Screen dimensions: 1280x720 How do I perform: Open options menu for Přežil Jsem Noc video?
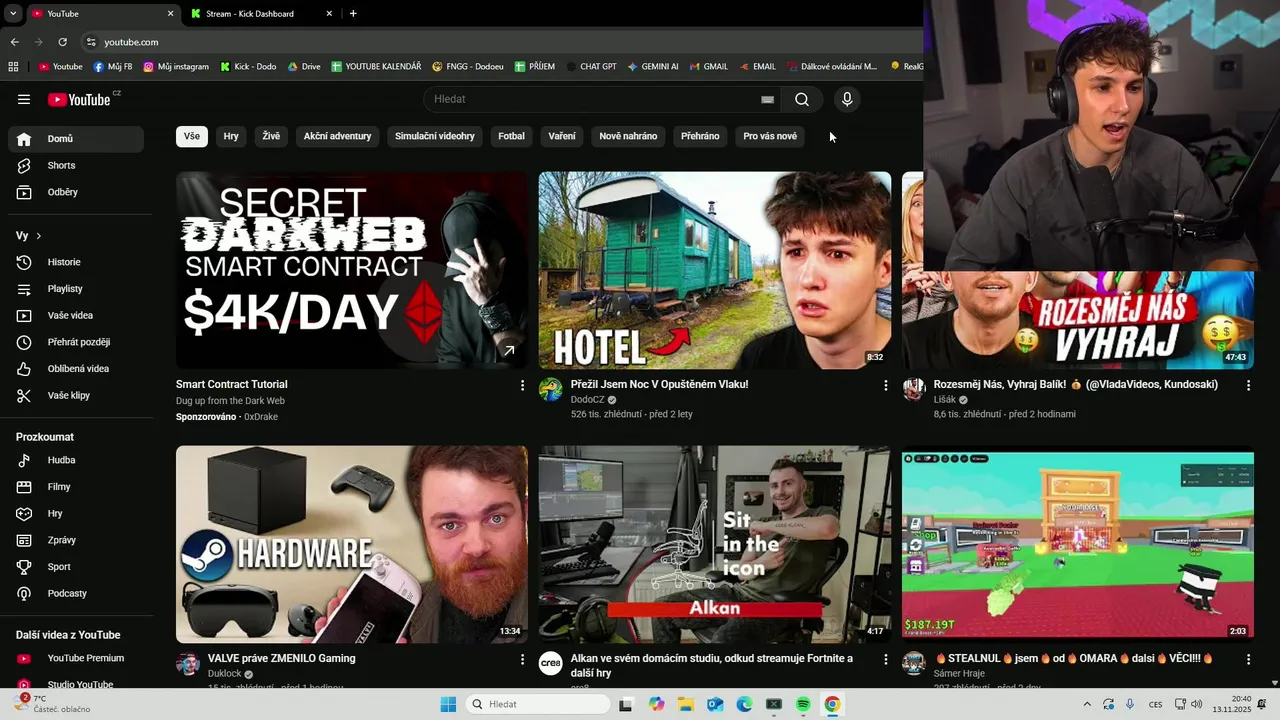(885, 385)
